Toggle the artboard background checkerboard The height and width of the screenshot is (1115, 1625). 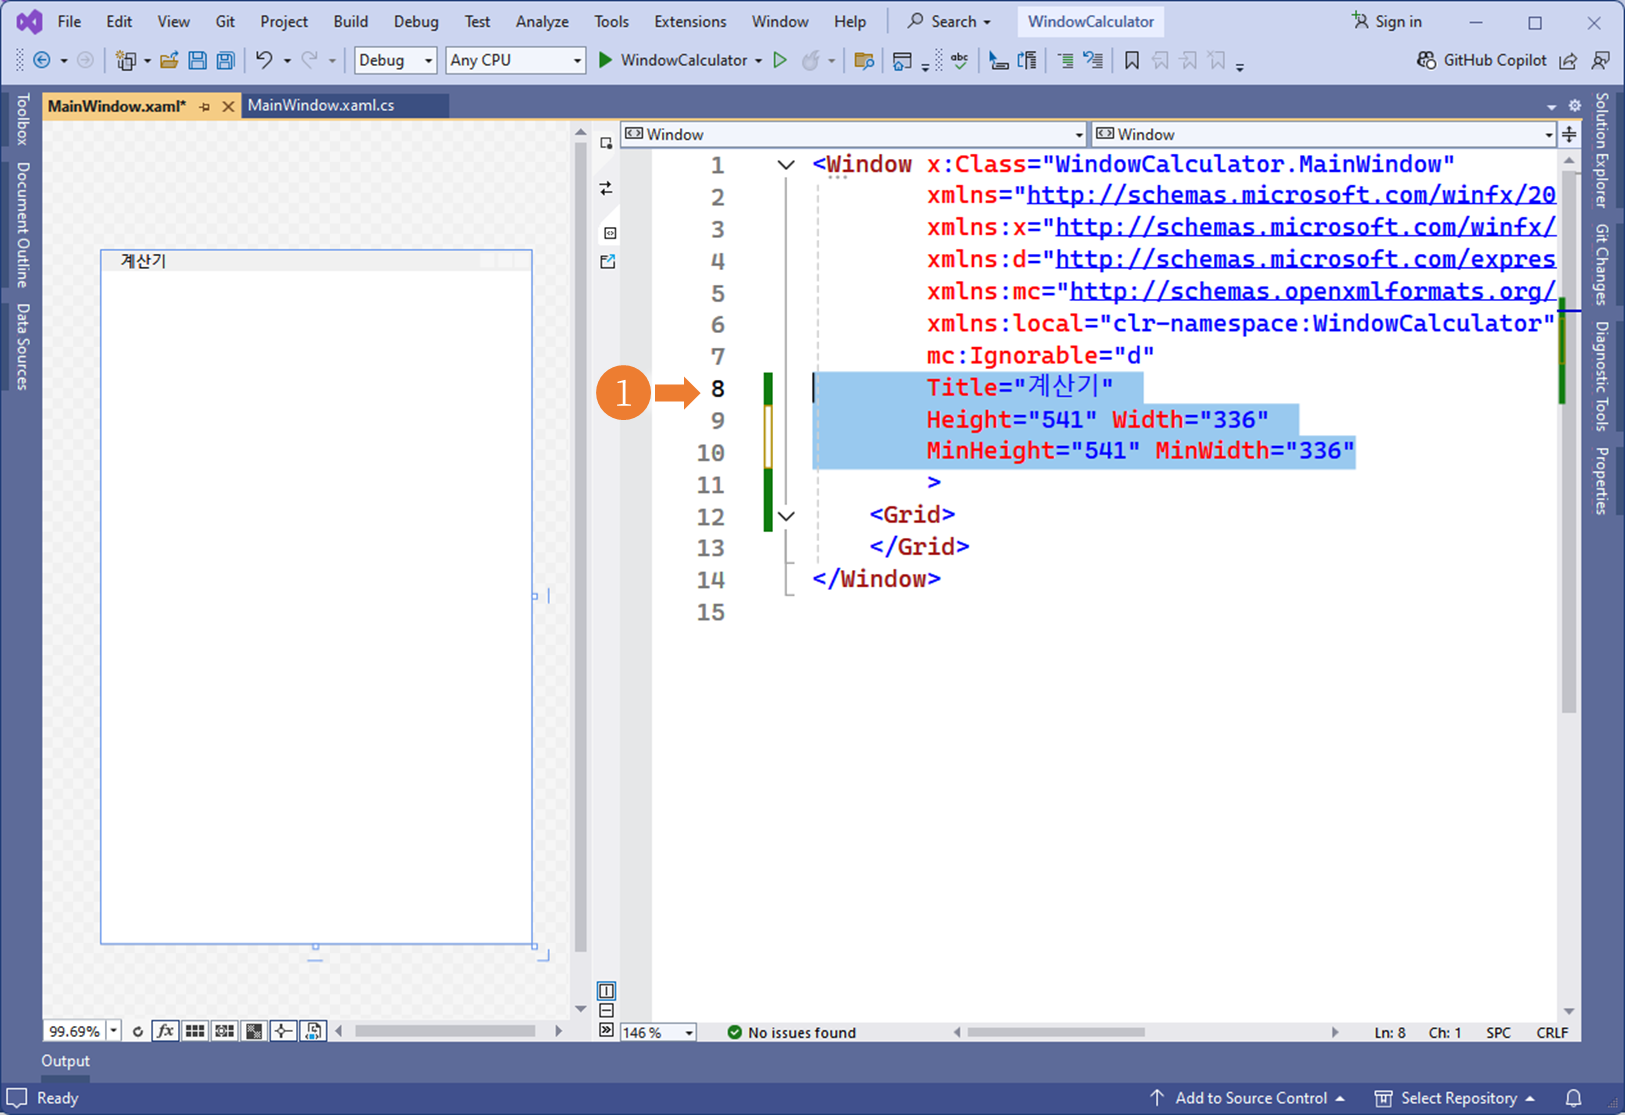[254, 1031]
